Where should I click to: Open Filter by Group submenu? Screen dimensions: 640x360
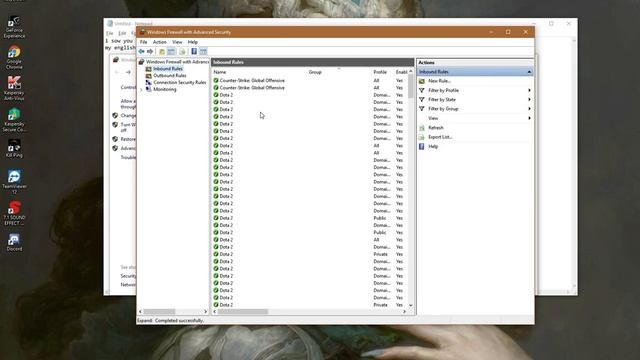coord(475,109)
